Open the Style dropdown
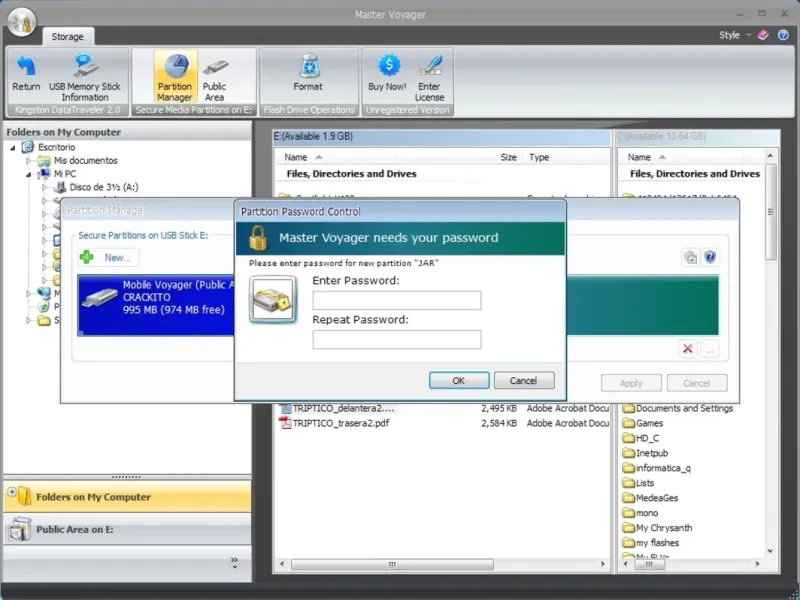Image resolution: width=800 pixels, height=600 pixels. tap(735, 35)
